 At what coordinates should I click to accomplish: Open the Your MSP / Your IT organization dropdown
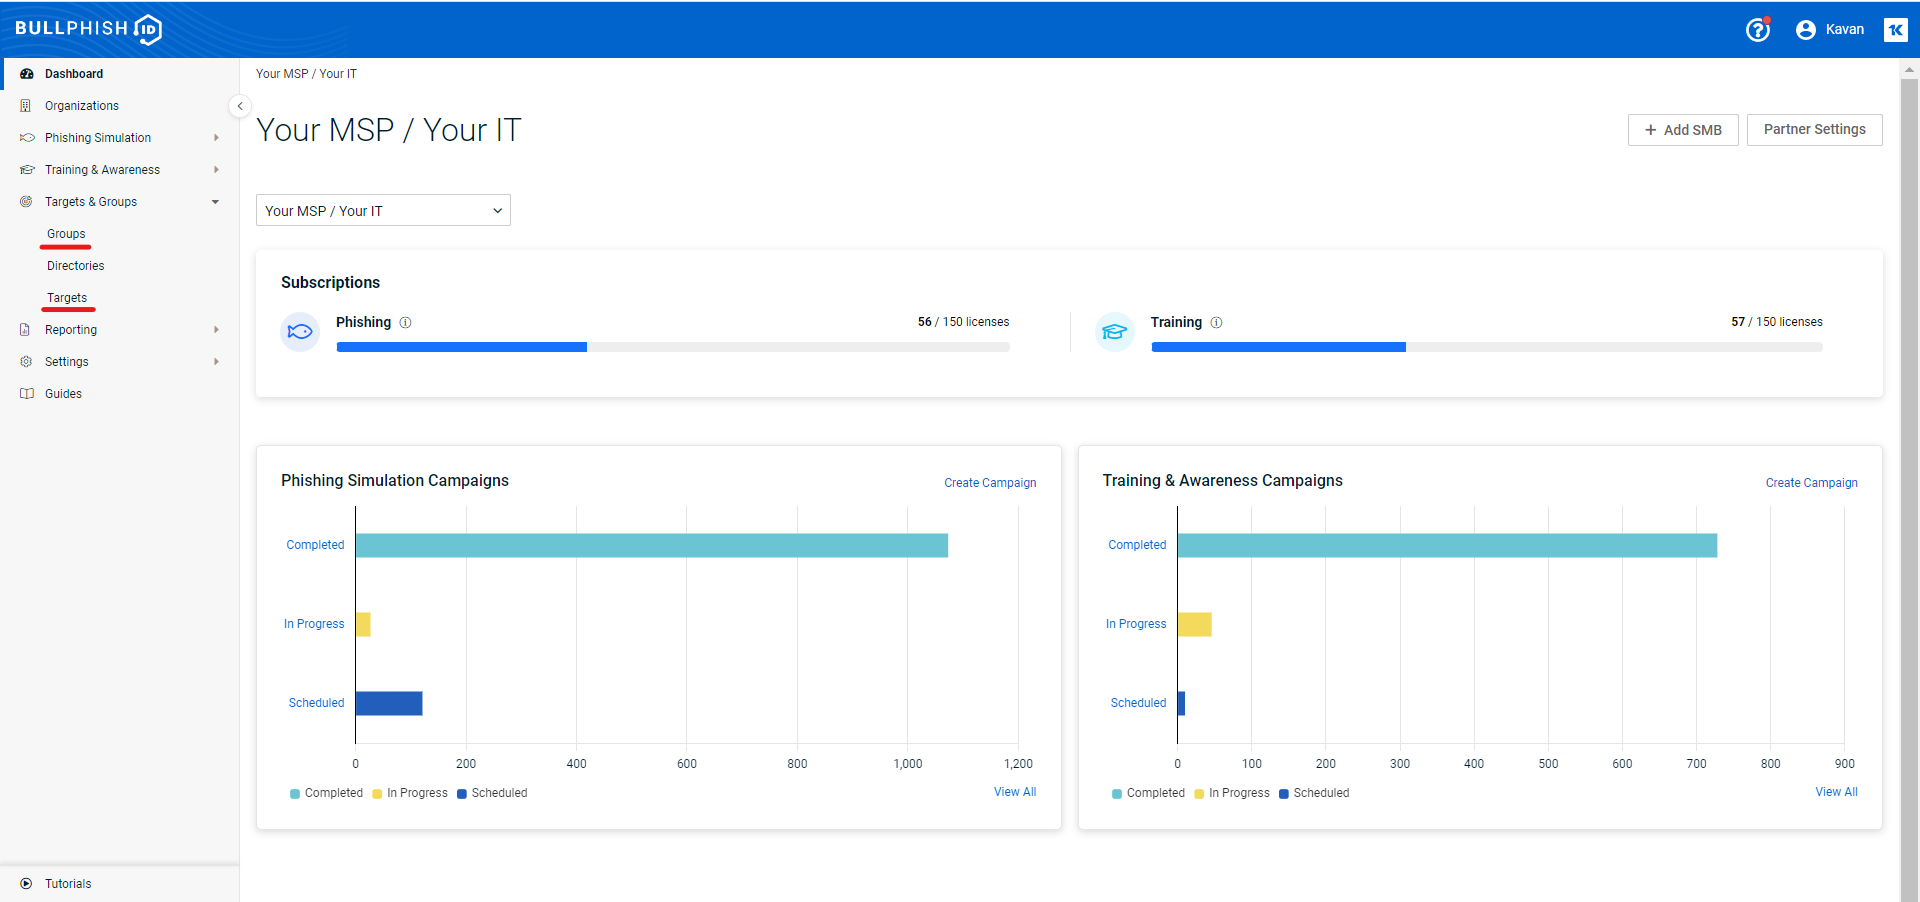point(383,210)
